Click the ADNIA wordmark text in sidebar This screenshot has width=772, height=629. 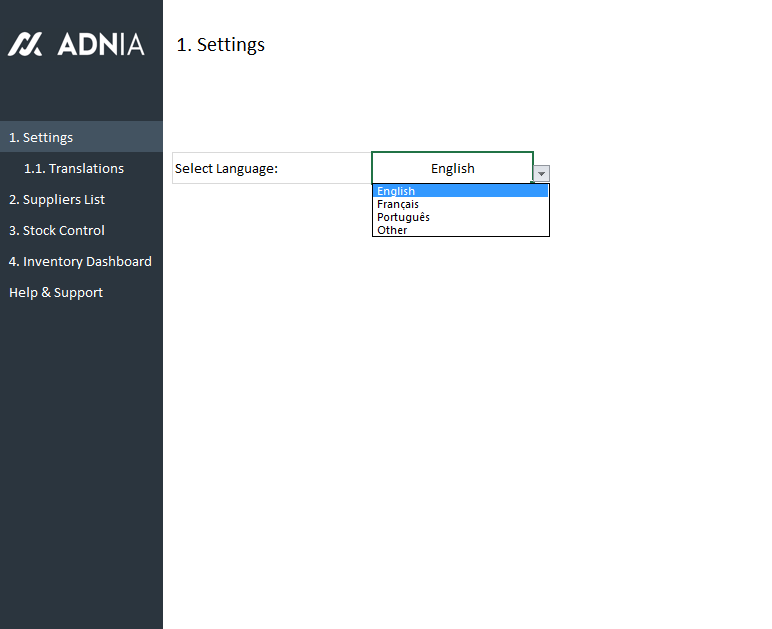(x=101, y=44)
